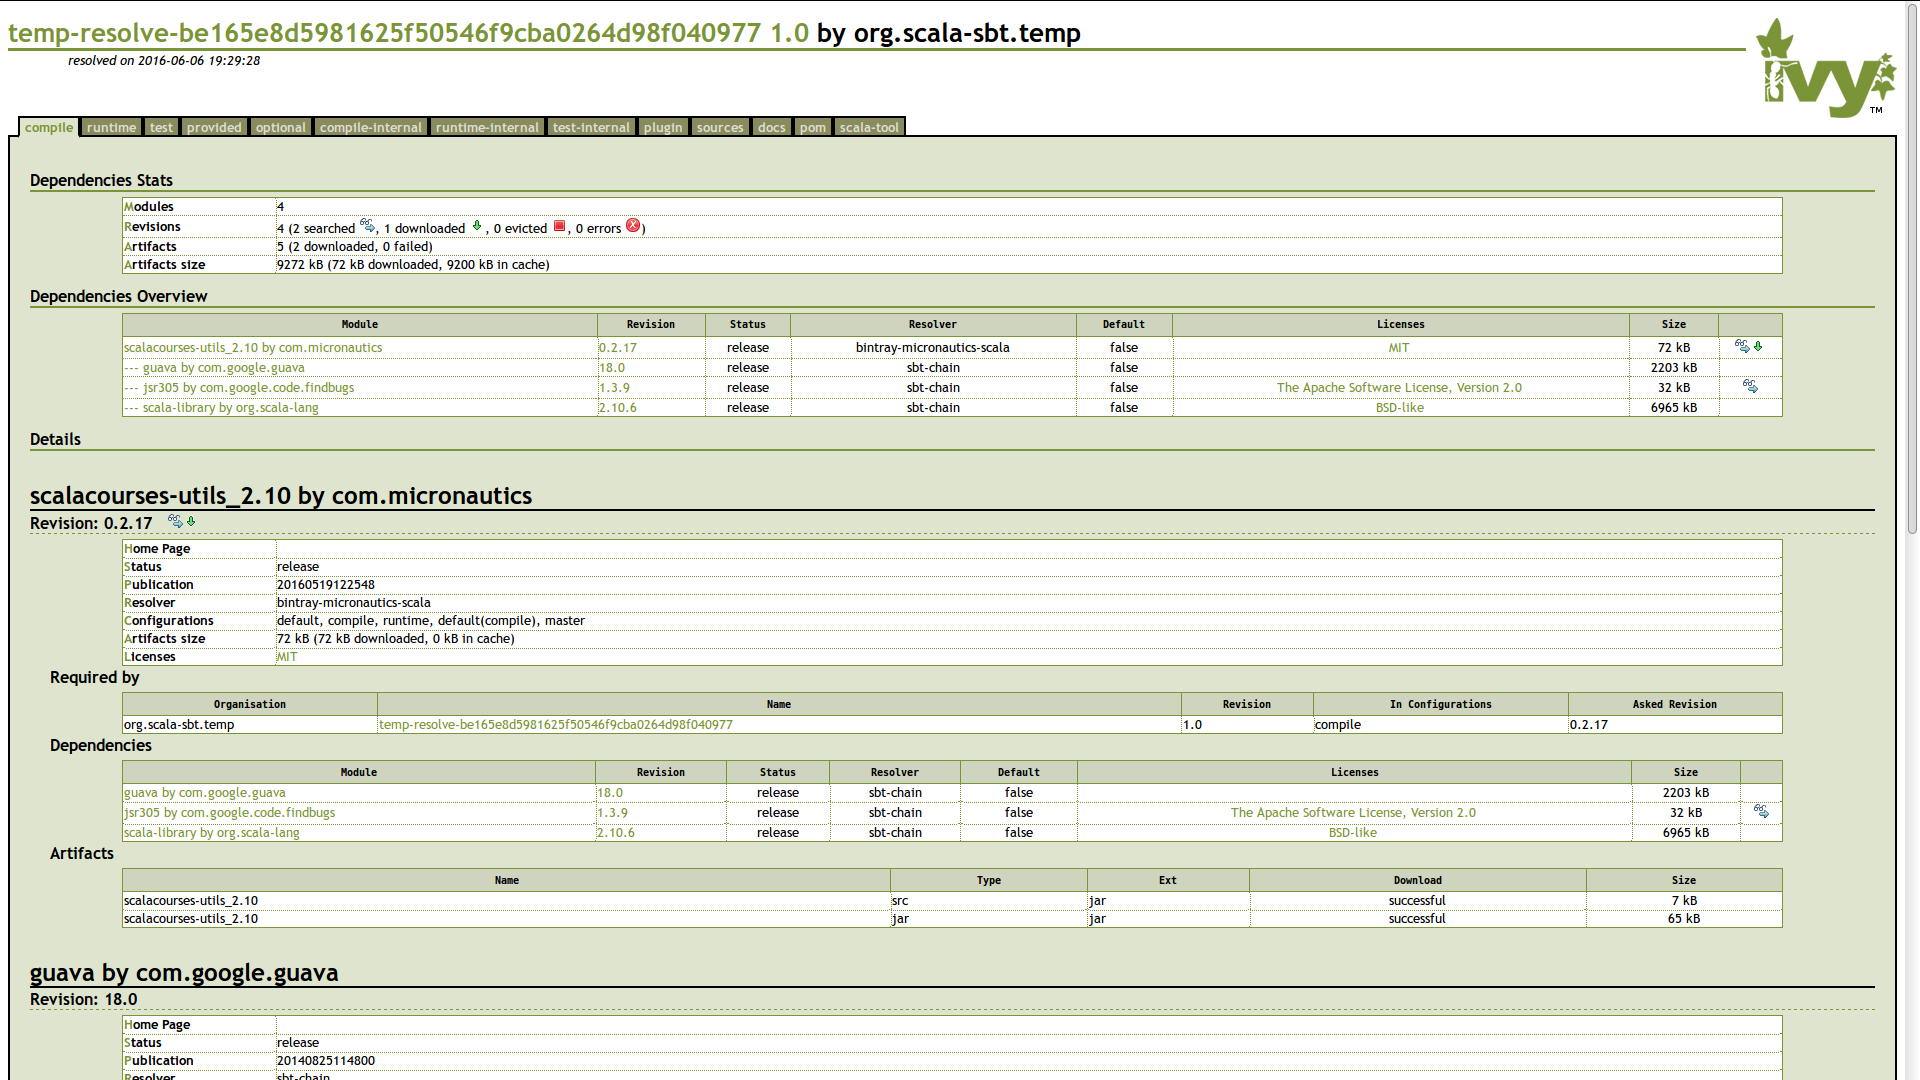Image resolution: width=1920 pixels, height=1080 pixels.
Task: Open MIT link in scalacourses-utils Licenses row
Action: pos(287,657)
